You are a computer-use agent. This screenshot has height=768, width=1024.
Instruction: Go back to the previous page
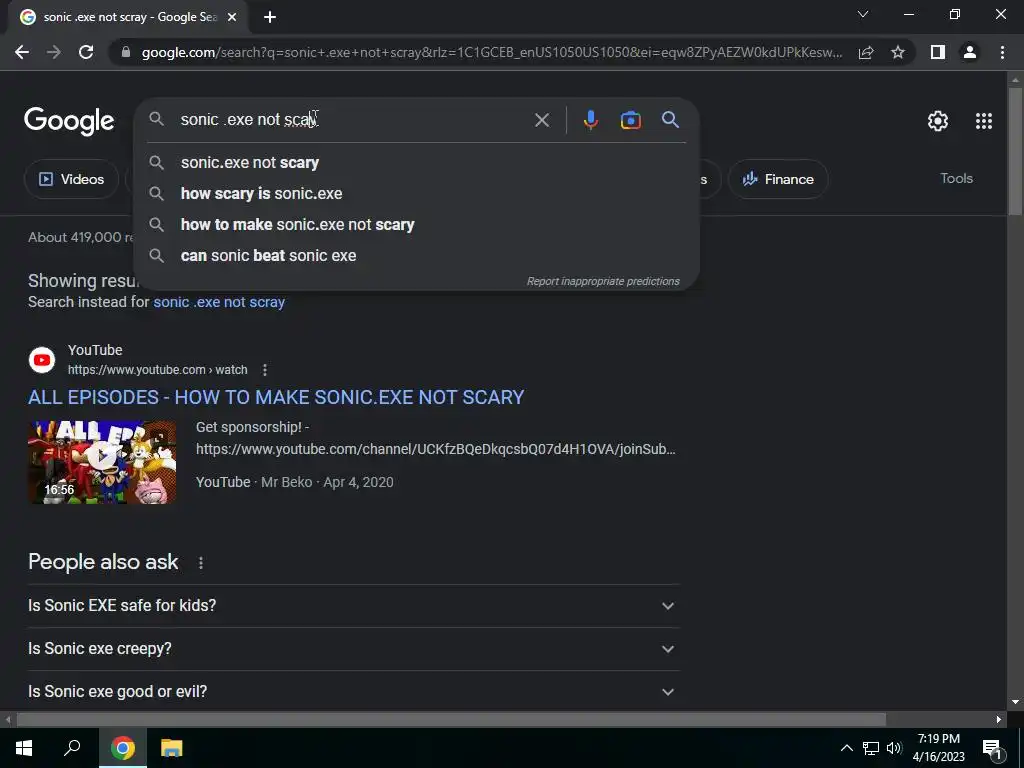tap(22, 52)
